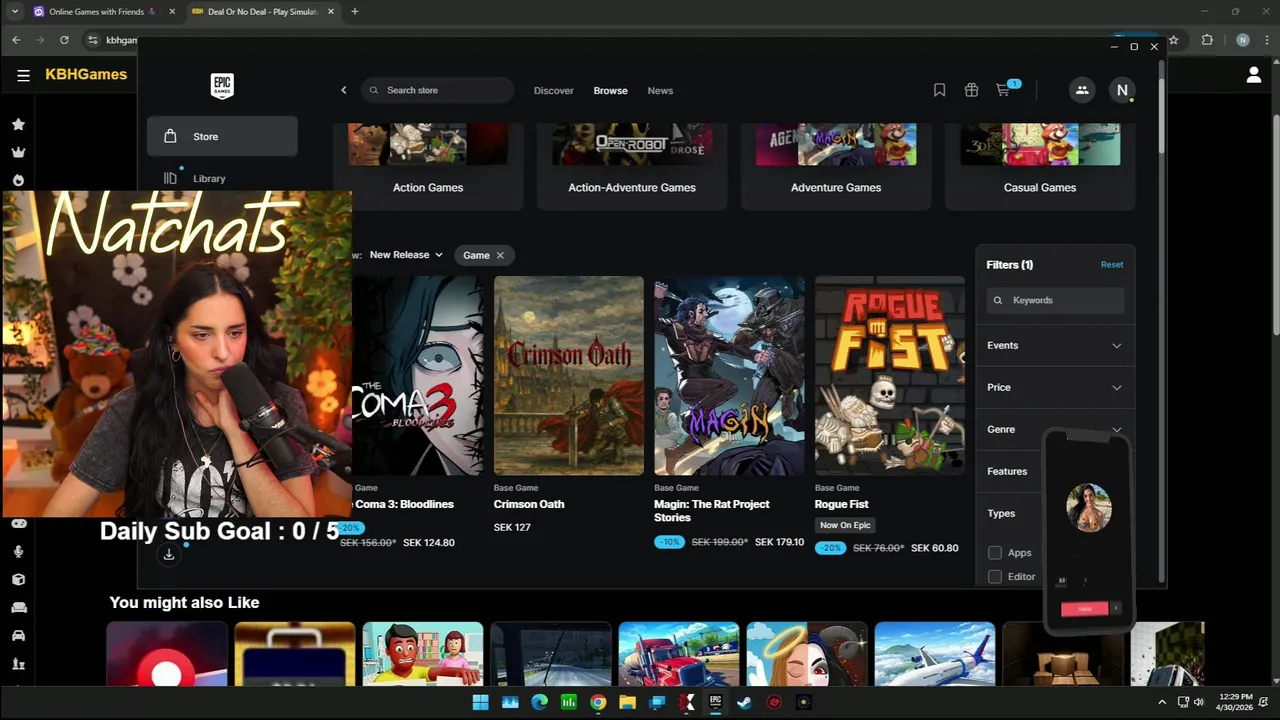Expand the Features filter section
1280x720 pixels.
click(x=1010, y=471)
